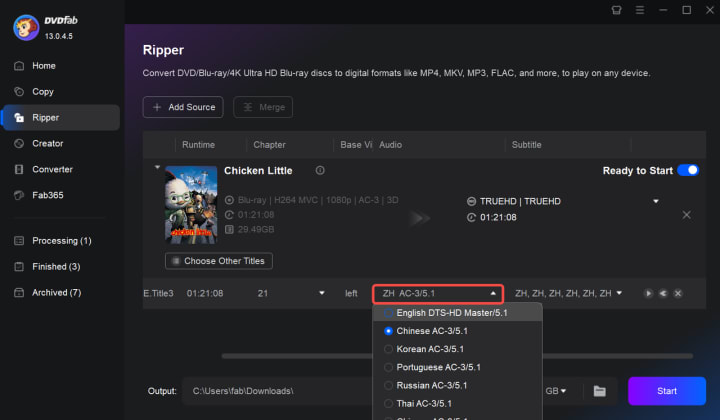Click the Chicken Little title text

click(x=258, y=171)
